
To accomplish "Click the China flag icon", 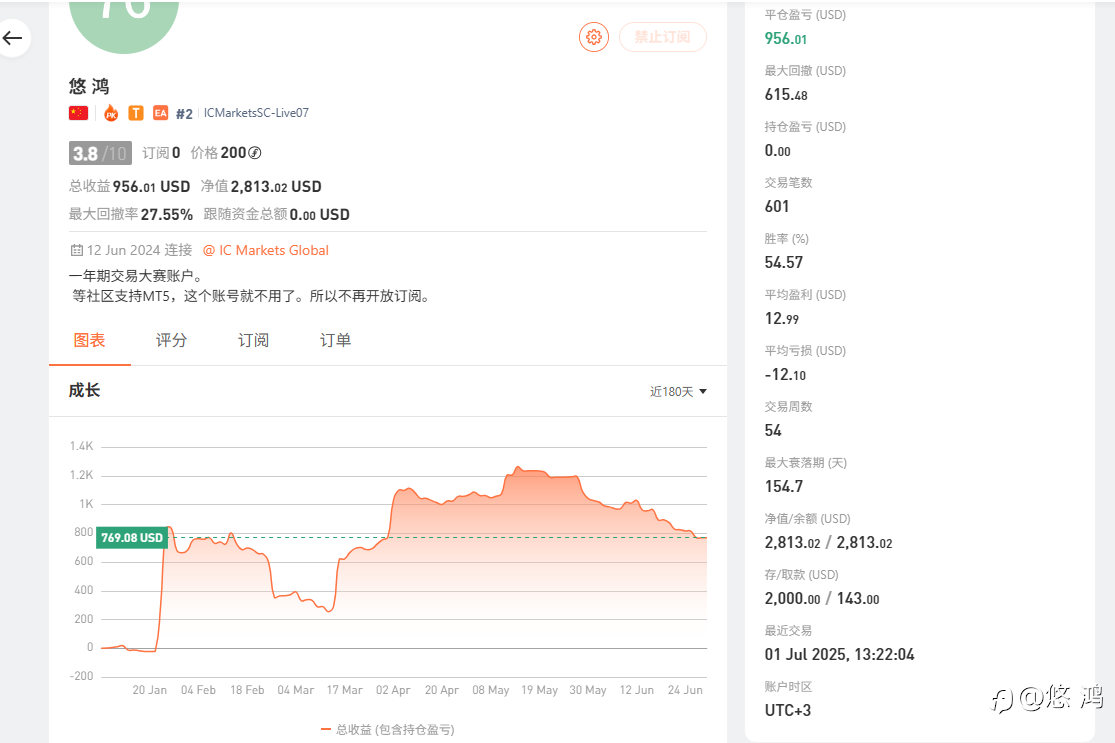I will 78,113.
